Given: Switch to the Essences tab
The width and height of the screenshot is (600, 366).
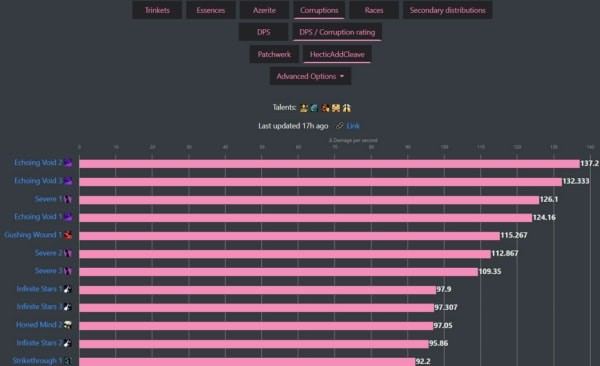Looking at the screenshot, I should click(211, 10).
